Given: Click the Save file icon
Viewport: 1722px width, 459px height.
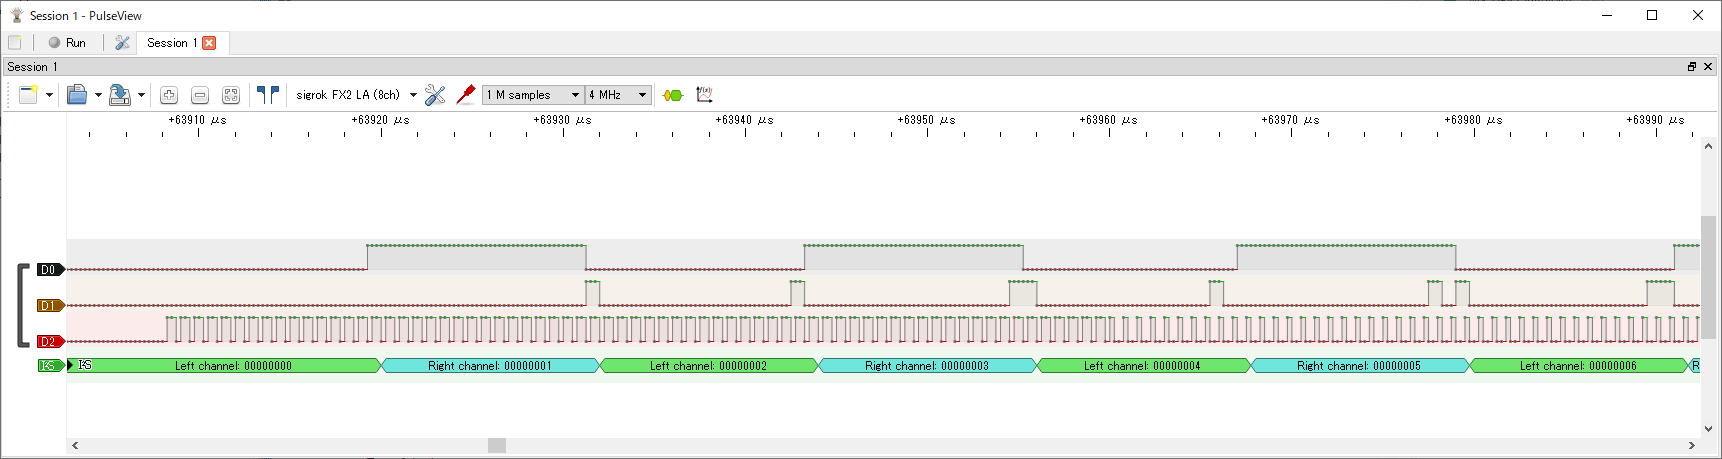Looking at the screenshot, I should 120,95.
